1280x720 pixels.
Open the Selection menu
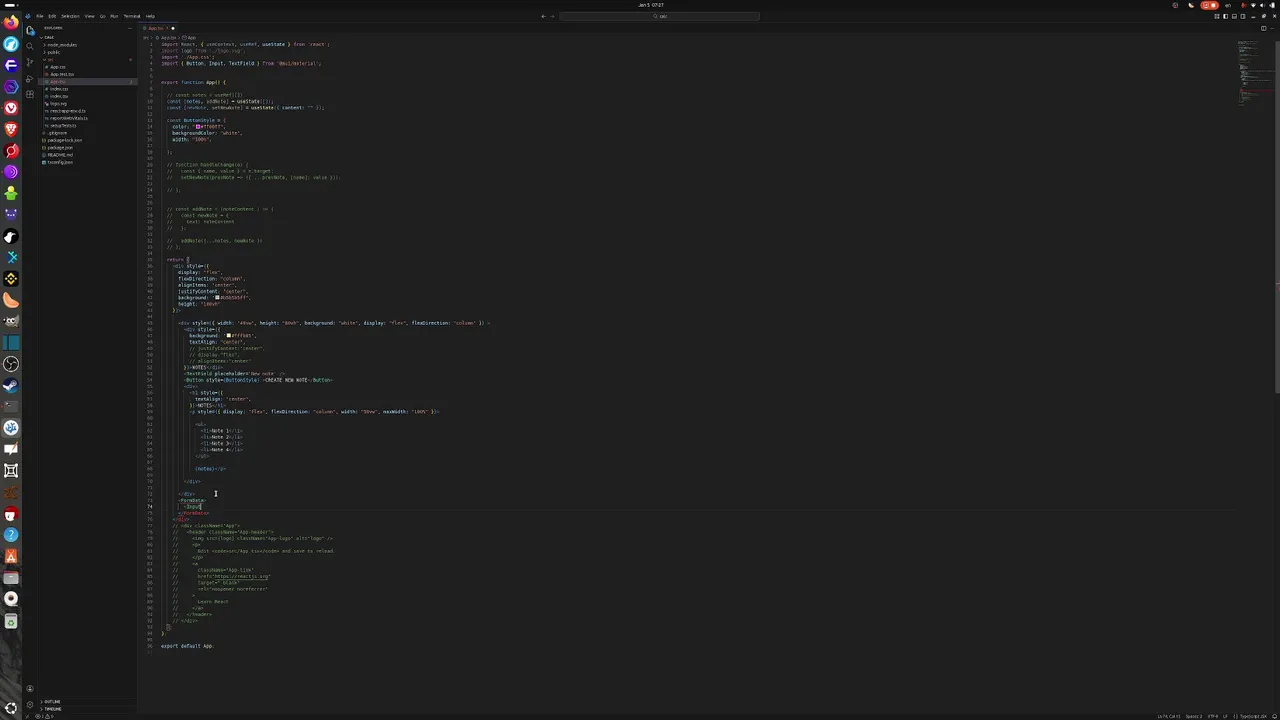(x=70, y=16)
